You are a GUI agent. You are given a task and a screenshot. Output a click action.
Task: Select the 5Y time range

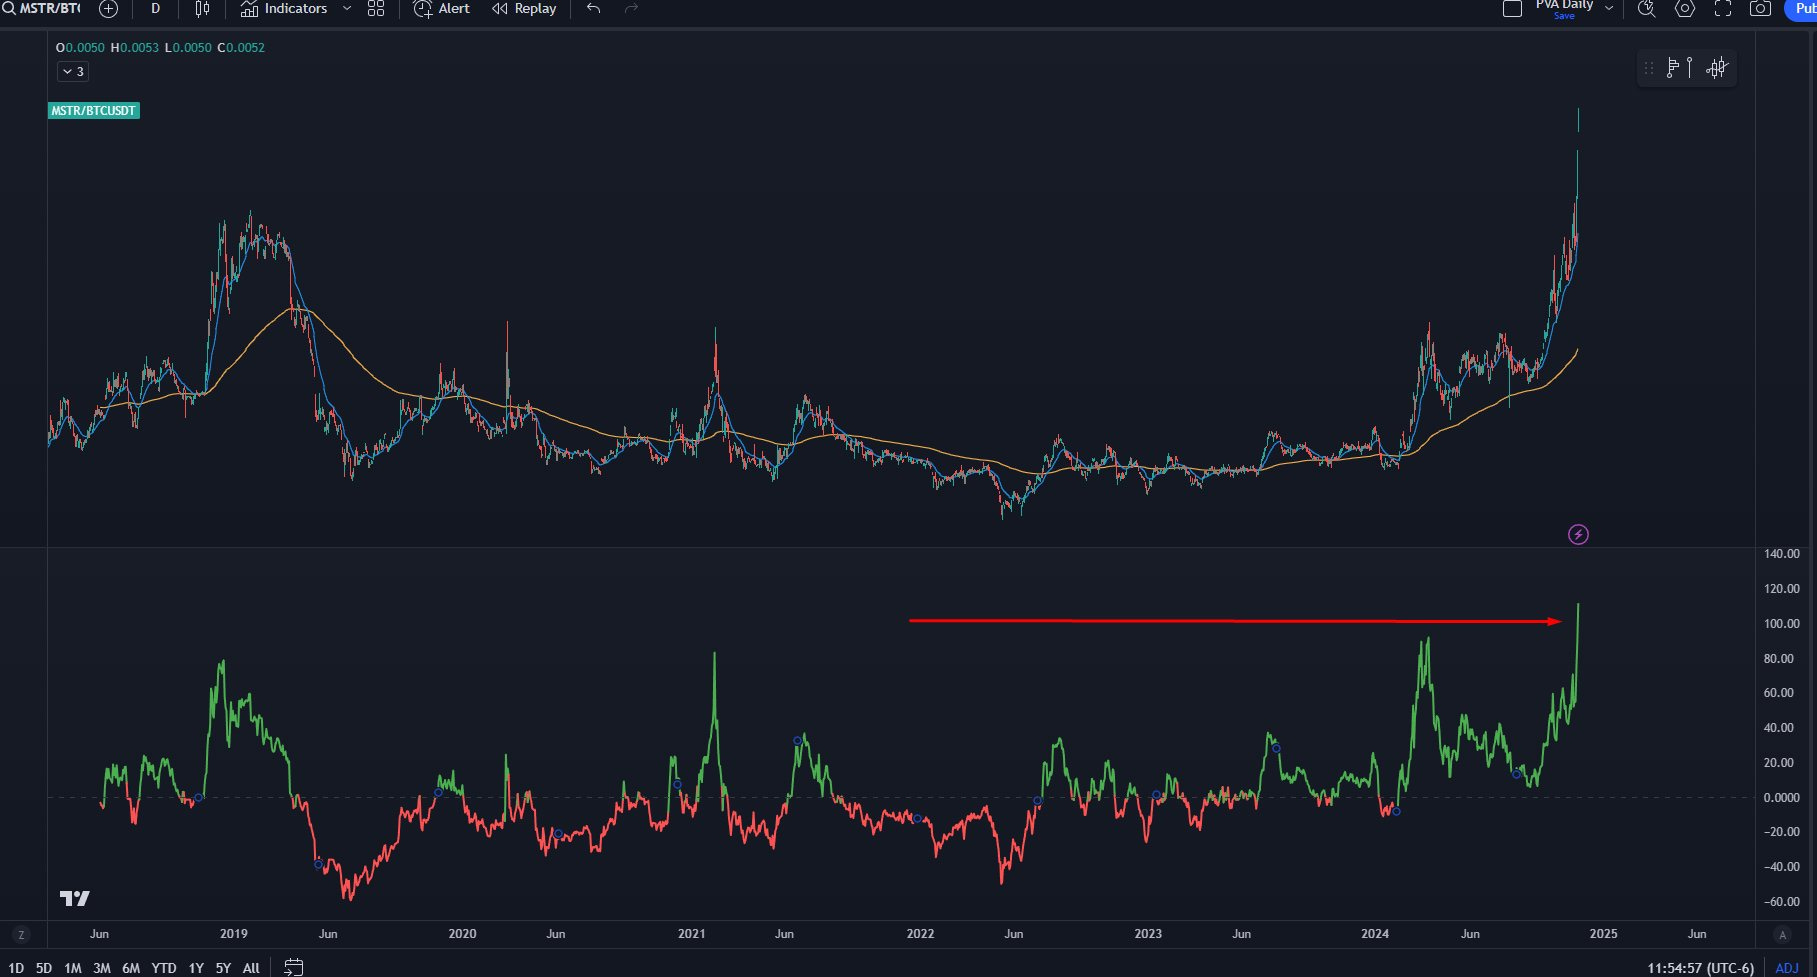pyautogui.click(x=223, y=968)
